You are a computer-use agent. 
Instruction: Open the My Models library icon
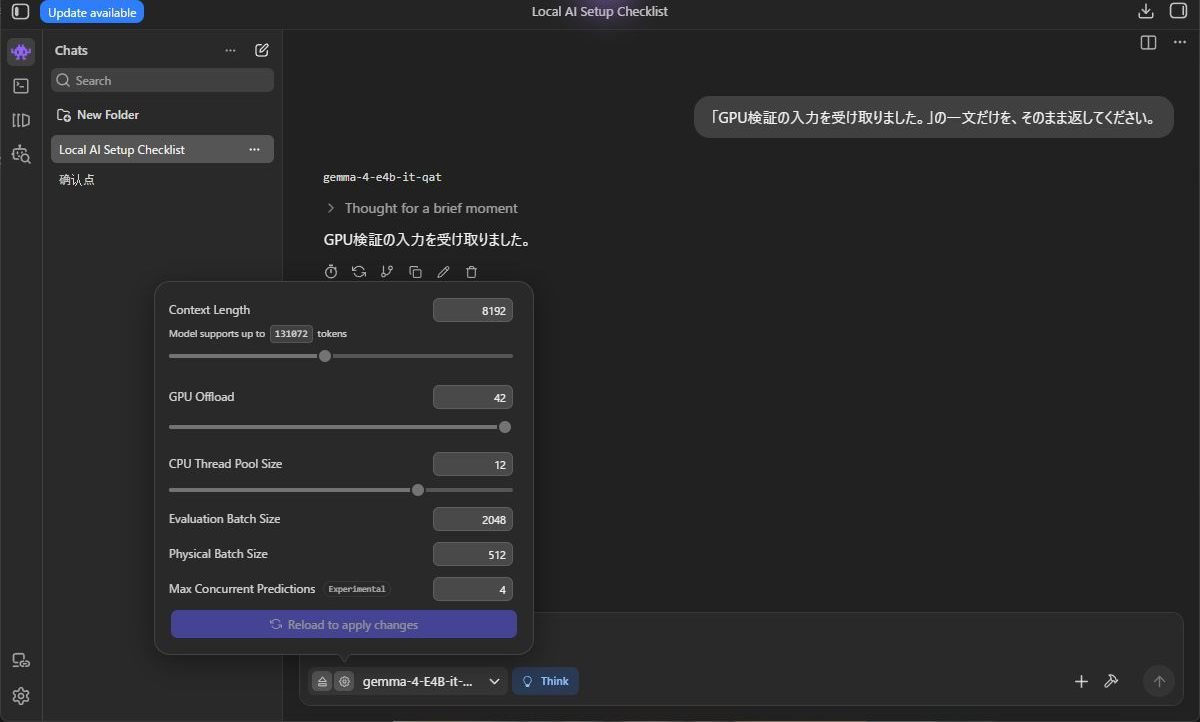pos(21,120)
